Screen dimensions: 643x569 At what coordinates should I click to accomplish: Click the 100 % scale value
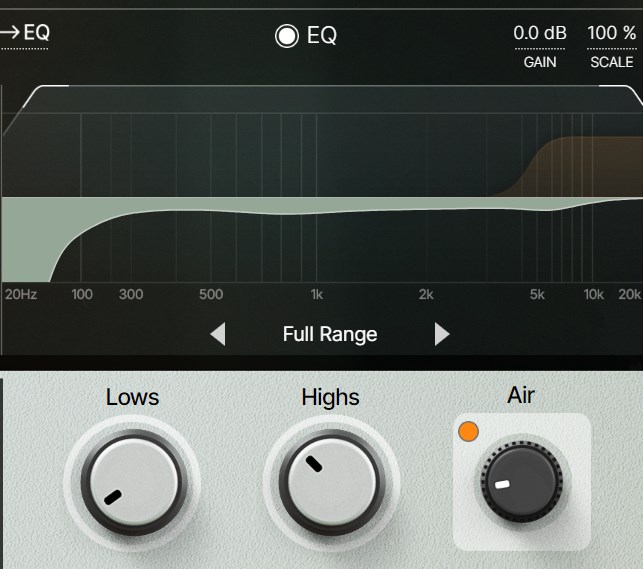[610, 33]
